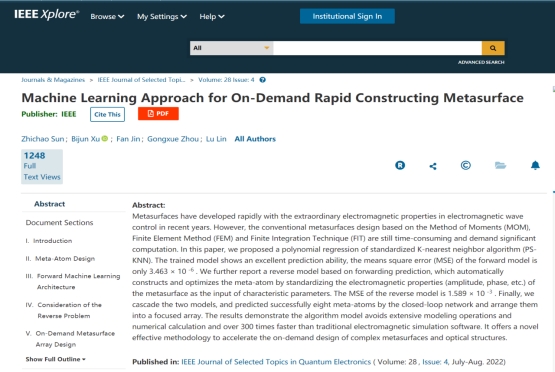Expand the My Settings menu
The width and height of the screenshot is (555, 372).
[x=162, y=17]
